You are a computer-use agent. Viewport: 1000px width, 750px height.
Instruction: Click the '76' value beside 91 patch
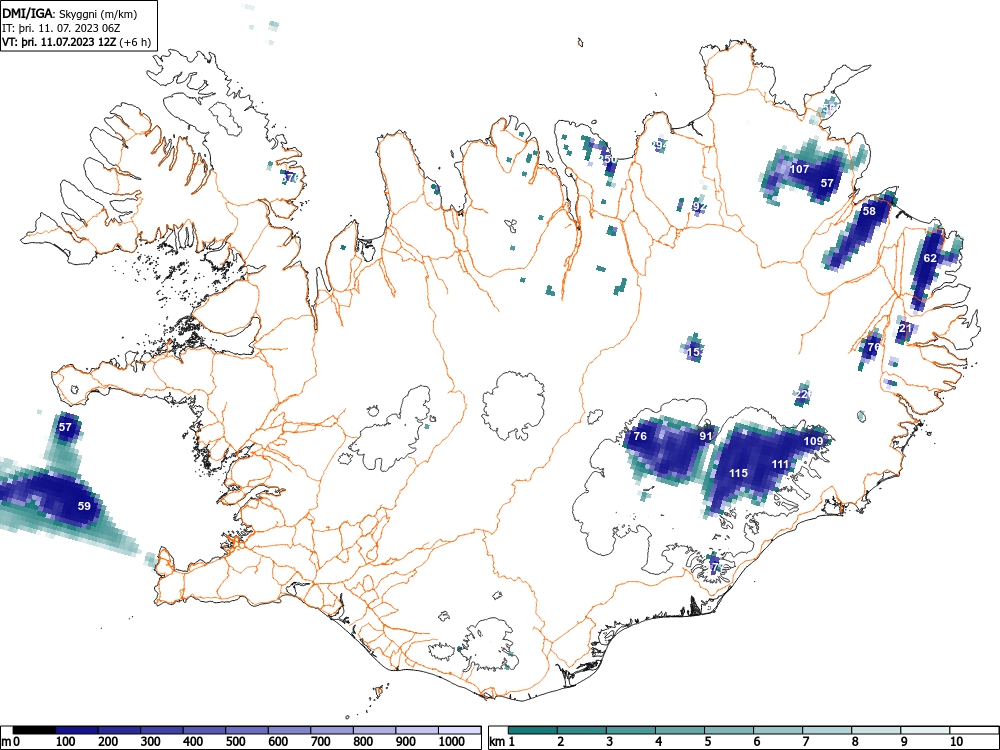640,436
